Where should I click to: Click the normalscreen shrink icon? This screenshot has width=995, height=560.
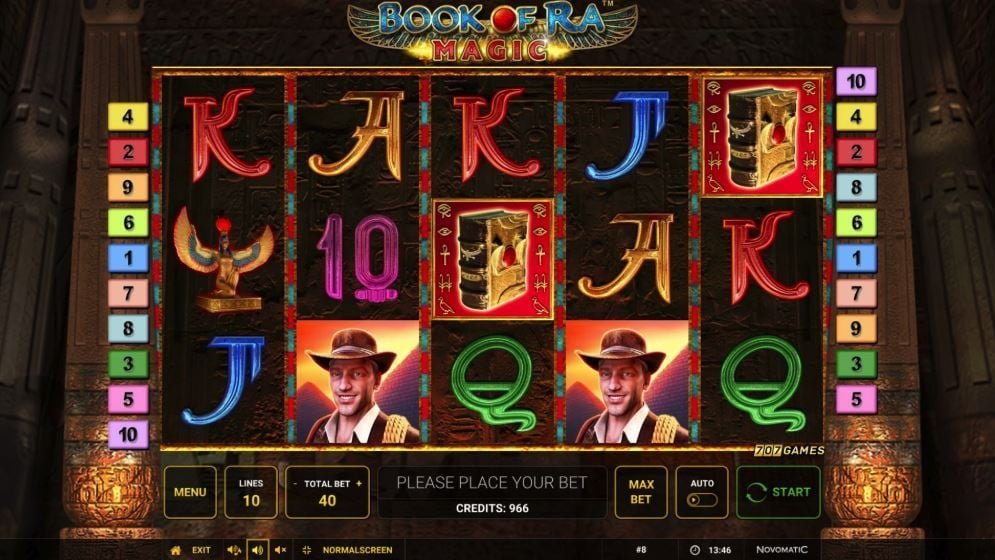pyautogui.click(x=306, y=550)
